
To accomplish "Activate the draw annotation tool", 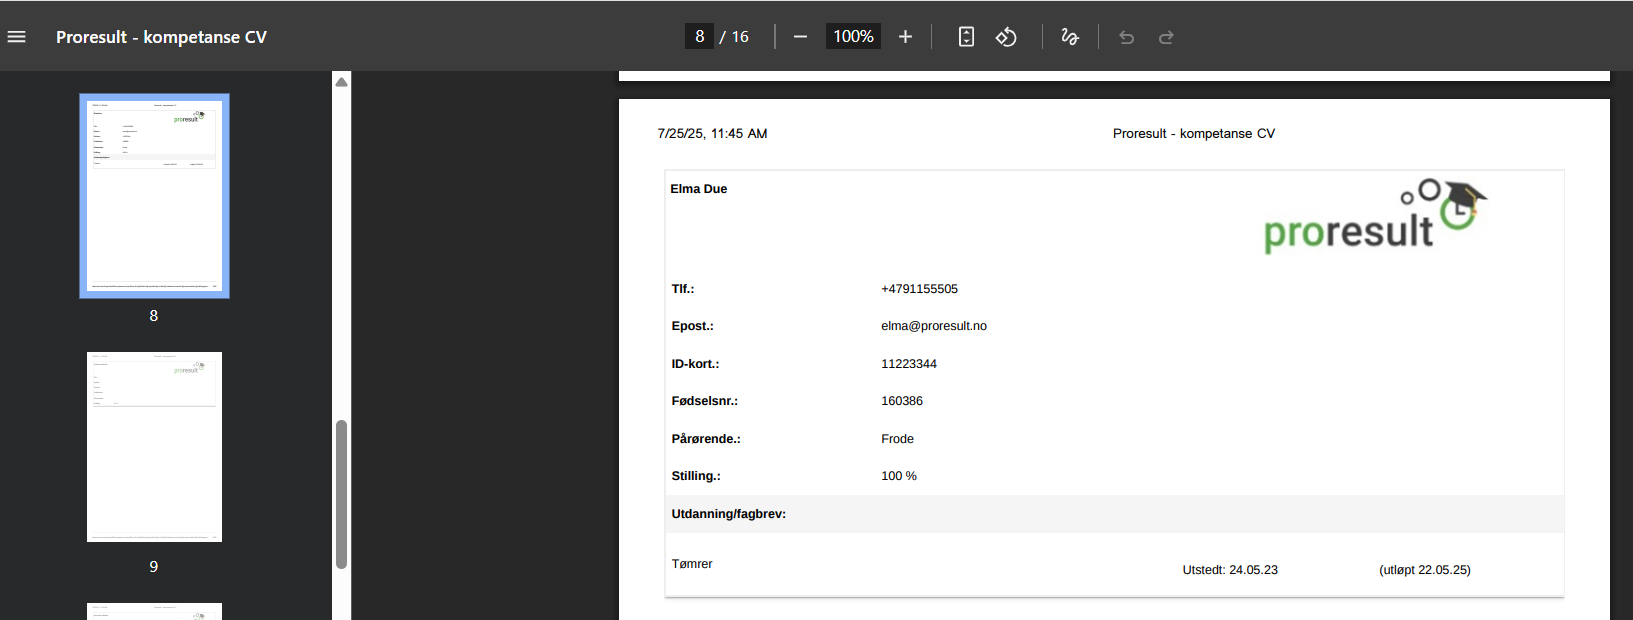I will (x=1070, y=37).
